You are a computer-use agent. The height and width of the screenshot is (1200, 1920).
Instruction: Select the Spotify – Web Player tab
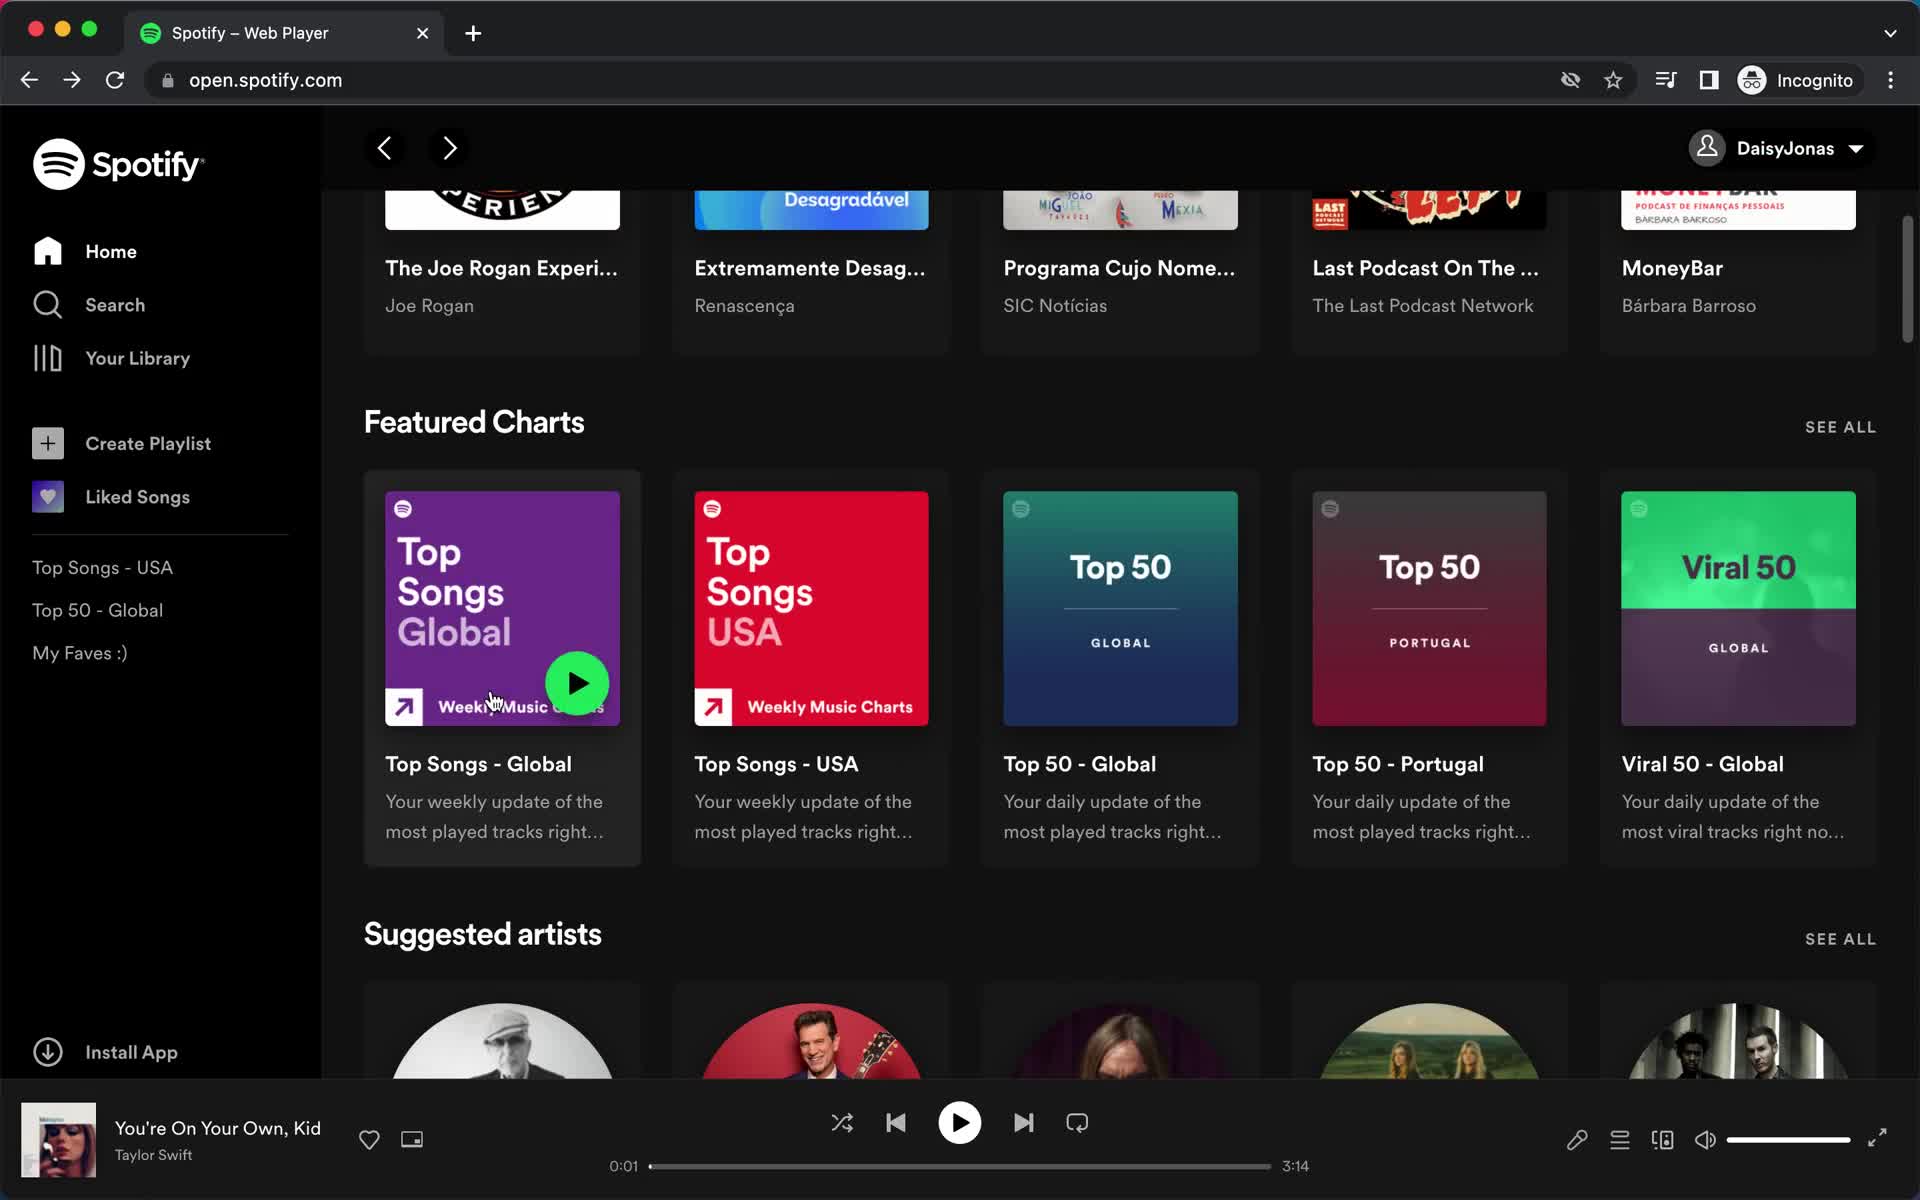pyautogui.click(x=285, y=33)
